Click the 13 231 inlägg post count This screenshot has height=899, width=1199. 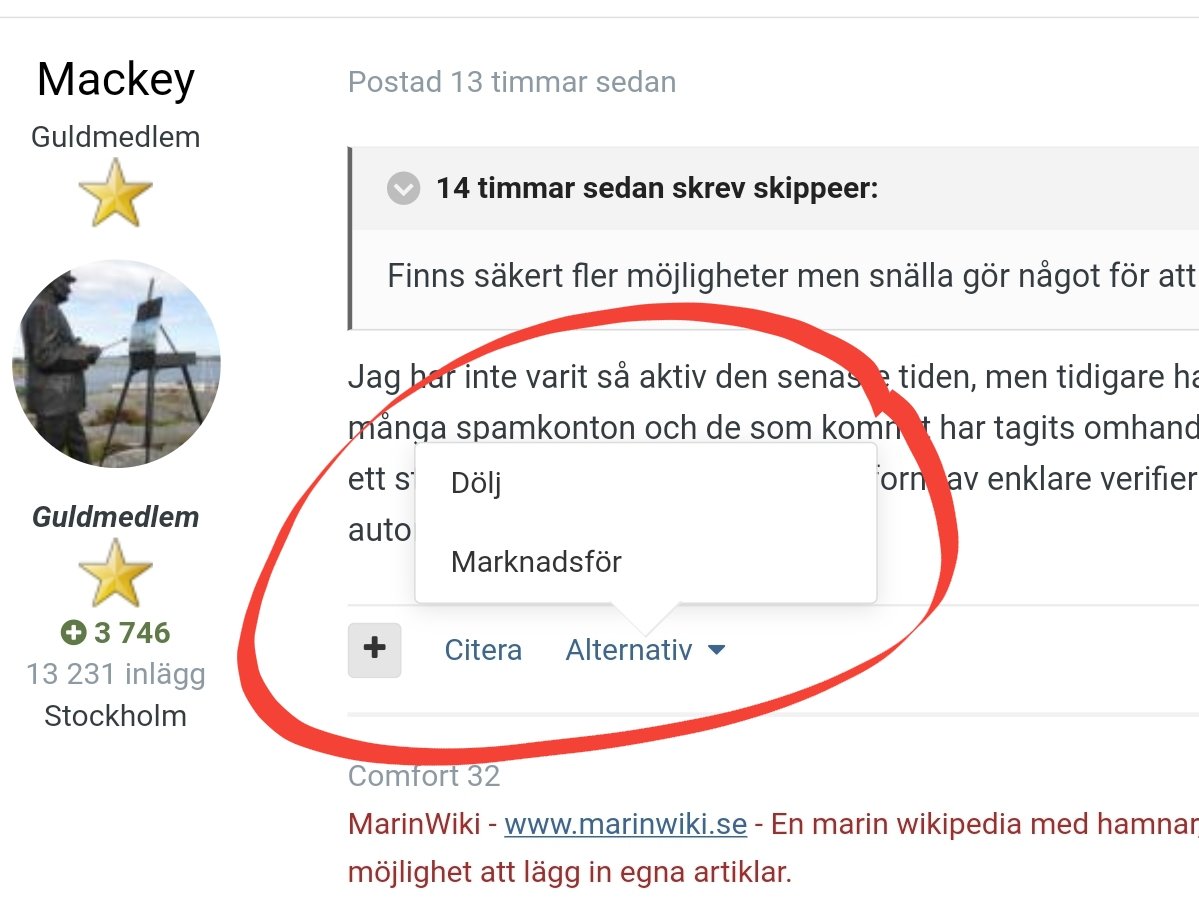tap(115, 674)
